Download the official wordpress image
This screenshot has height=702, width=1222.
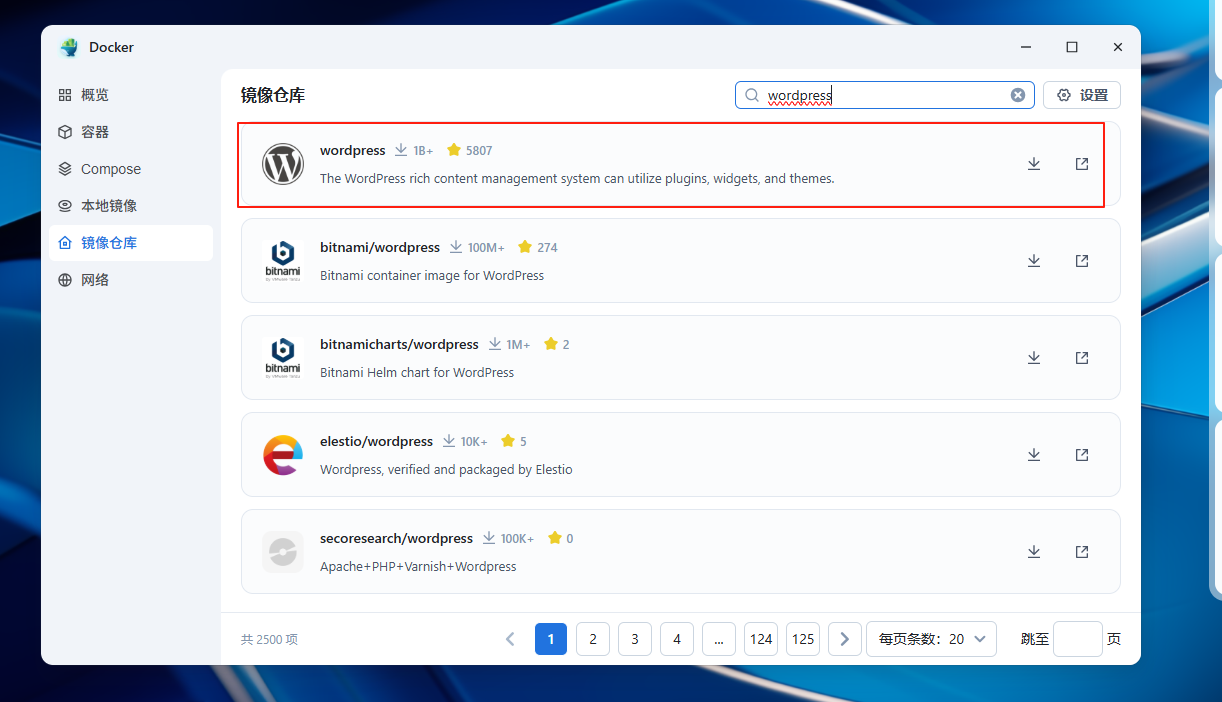(x=1034, y=164)
